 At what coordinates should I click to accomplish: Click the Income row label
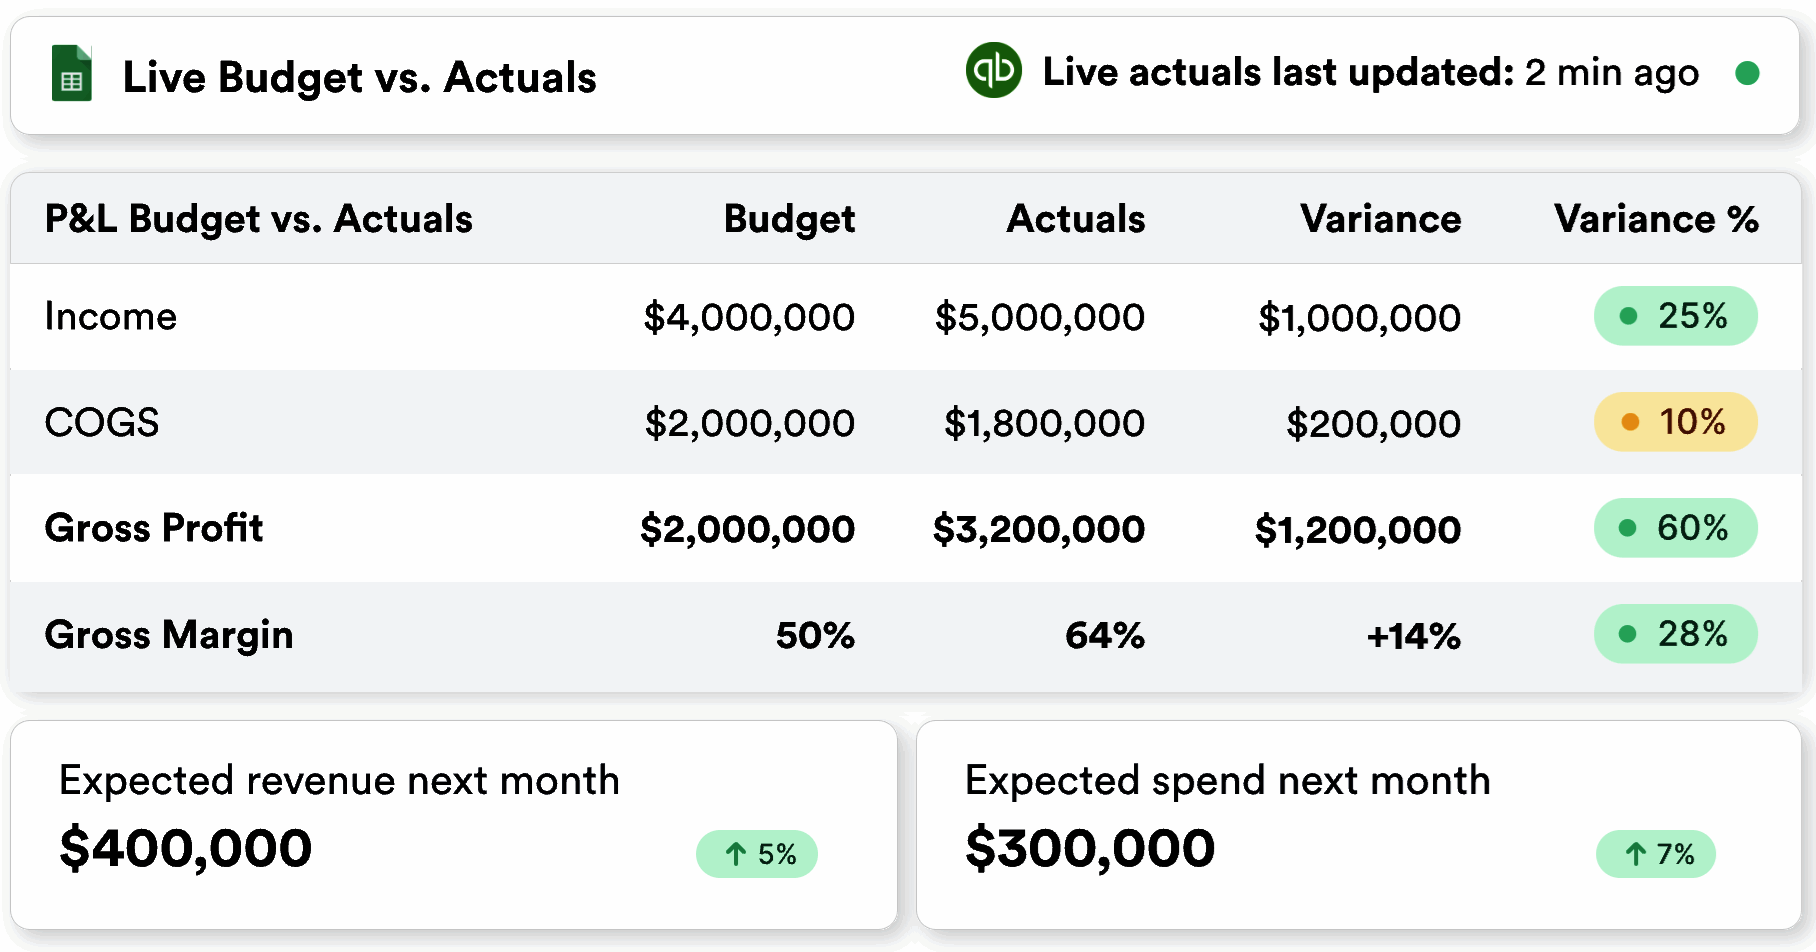pos(111,317)
